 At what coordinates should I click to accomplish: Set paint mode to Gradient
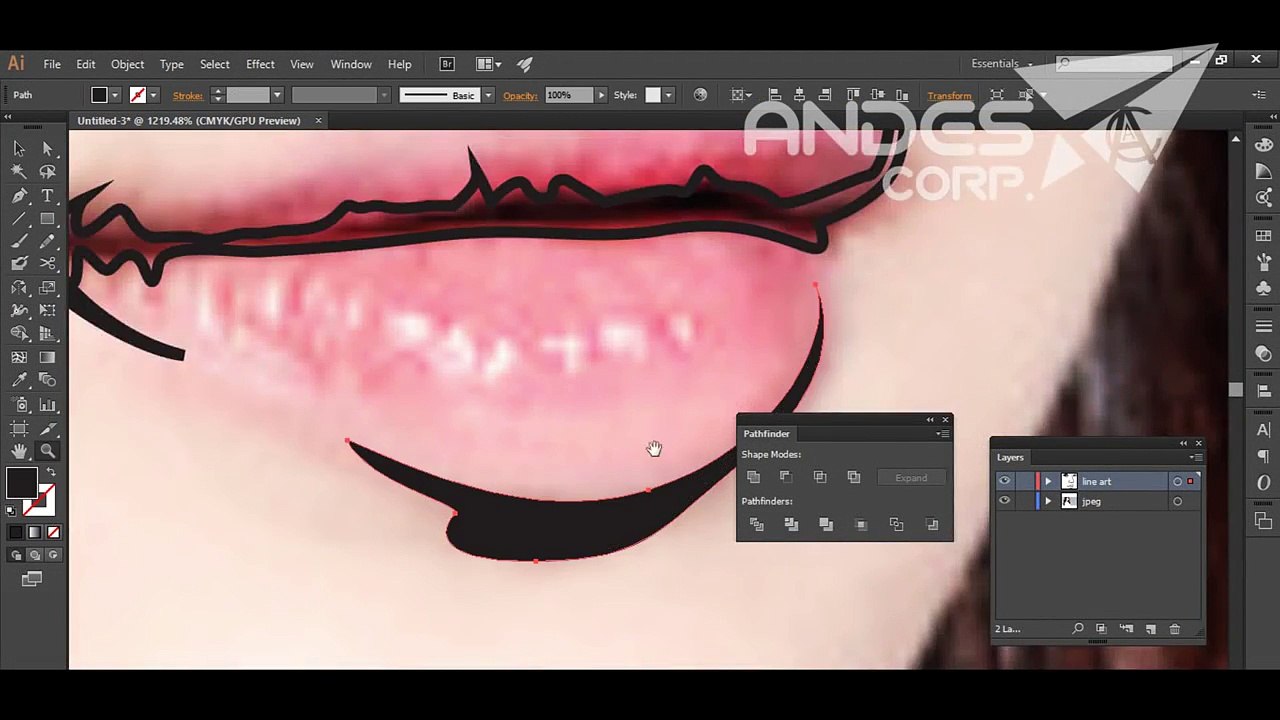coord(35,533)
